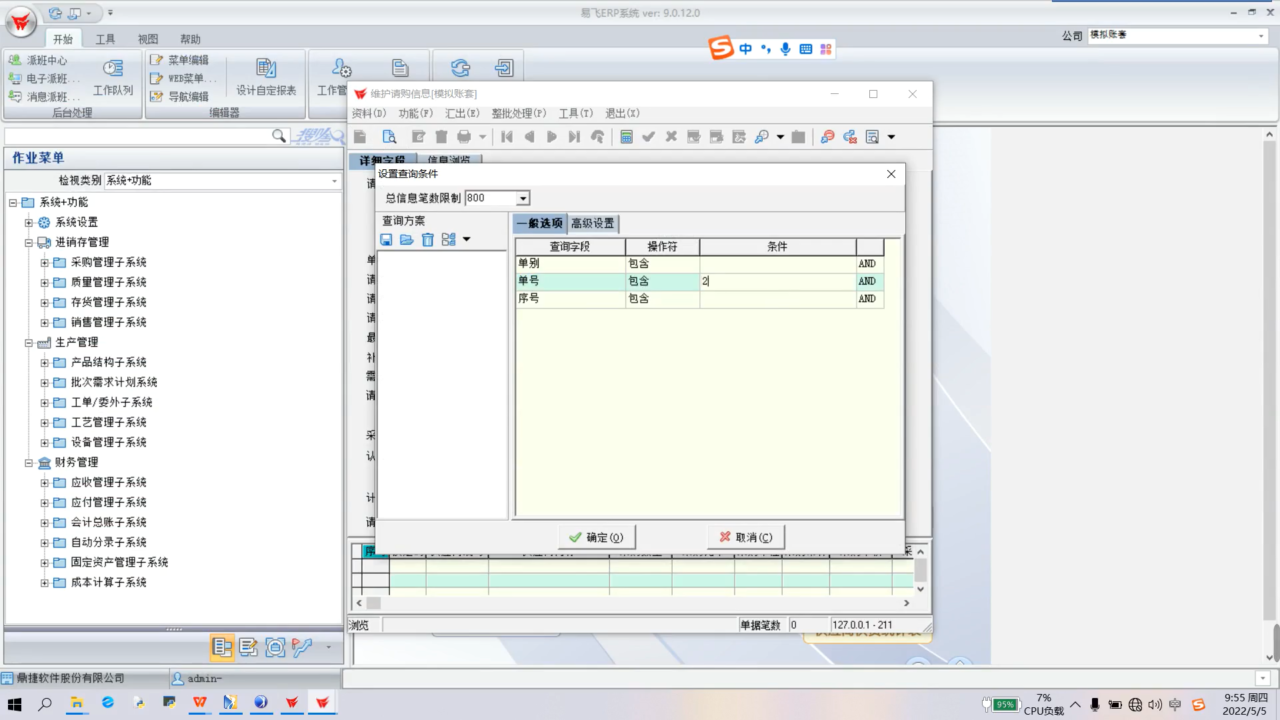Click the 确定(O) button

click(x=596, y=537)
